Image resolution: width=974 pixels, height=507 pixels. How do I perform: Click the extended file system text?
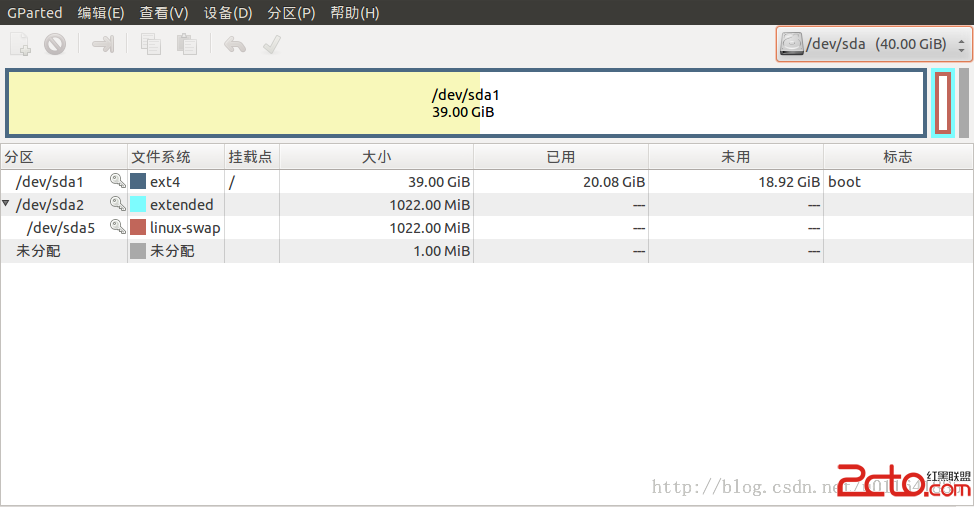181,204
